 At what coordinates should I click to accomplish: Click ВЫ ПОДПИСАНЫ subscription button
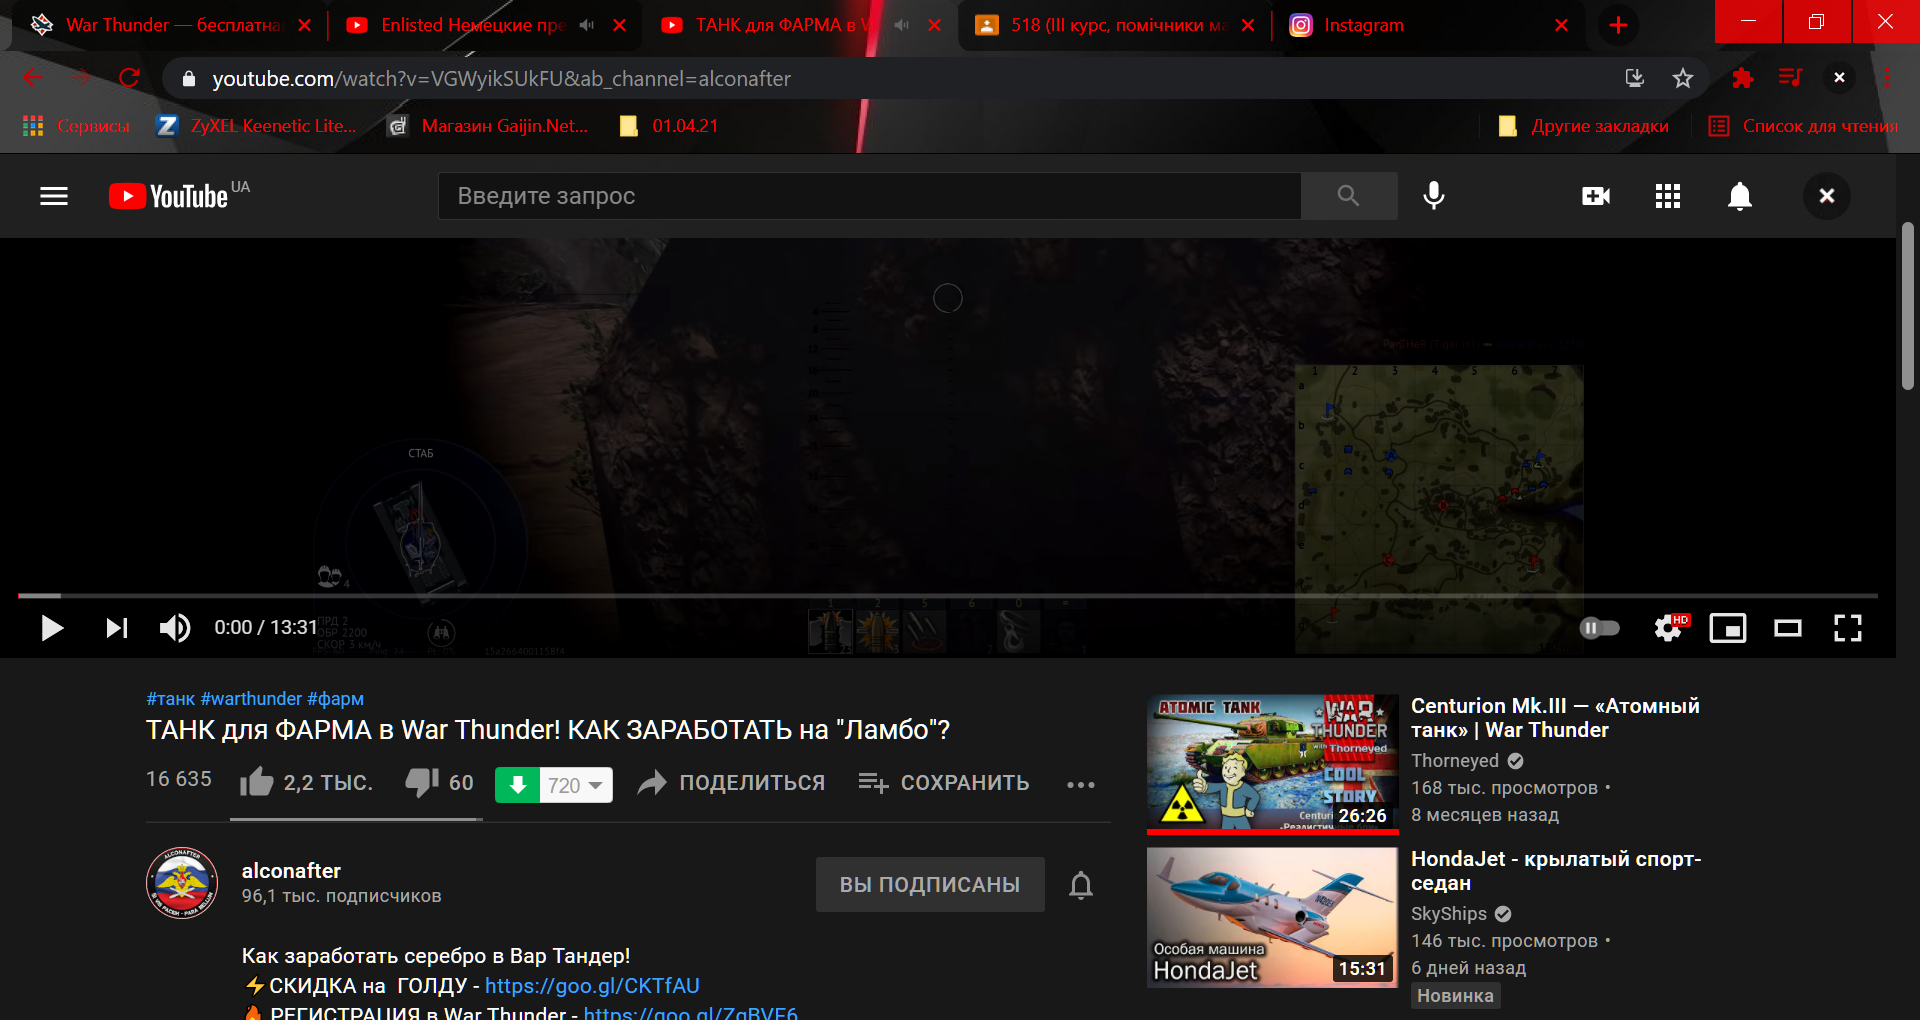click(x=930, y=884)
